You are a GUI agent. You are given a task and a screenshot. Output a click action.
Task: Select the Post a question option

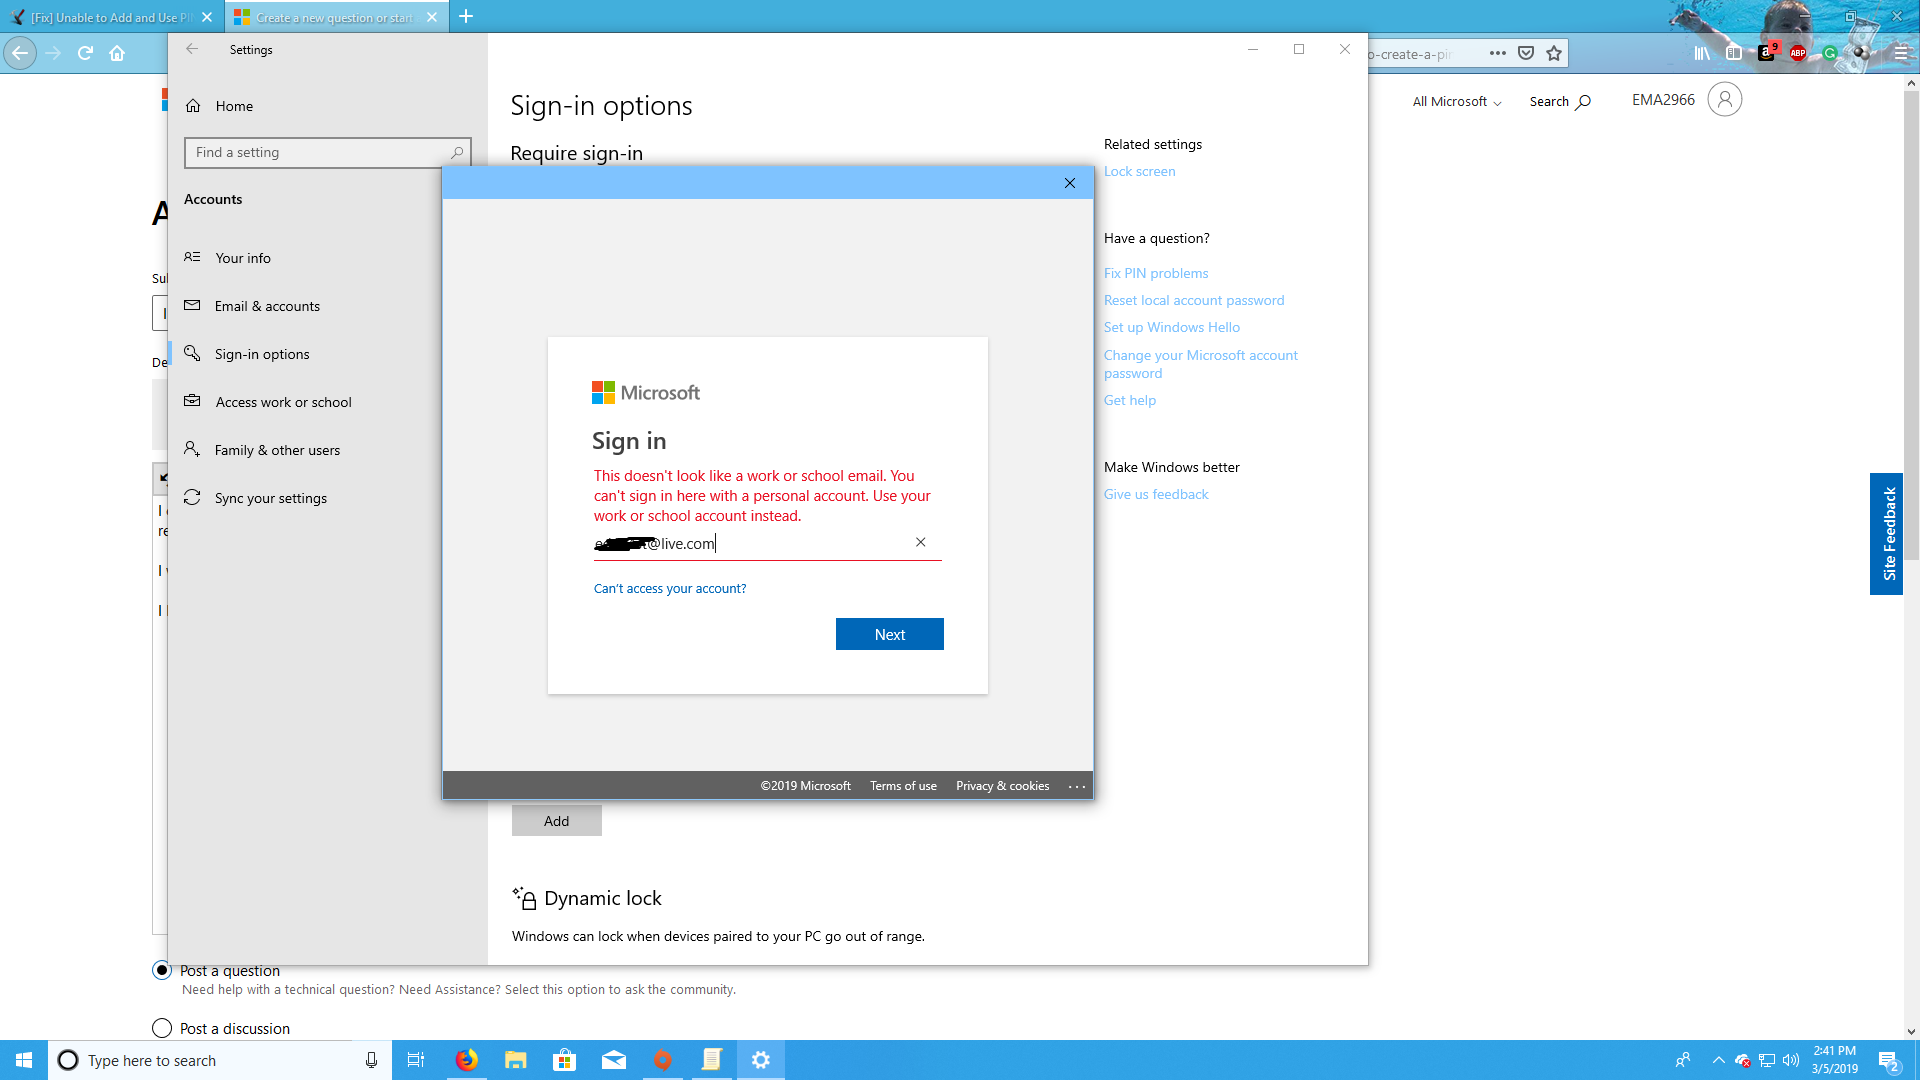coord(161,970)
